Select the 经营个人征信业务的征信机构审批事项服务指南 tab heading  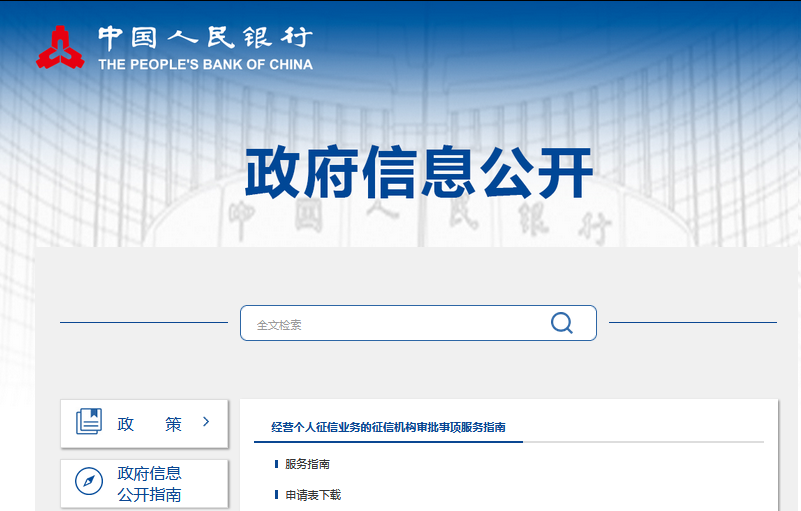pyautogui.click(x=388, y=427)
